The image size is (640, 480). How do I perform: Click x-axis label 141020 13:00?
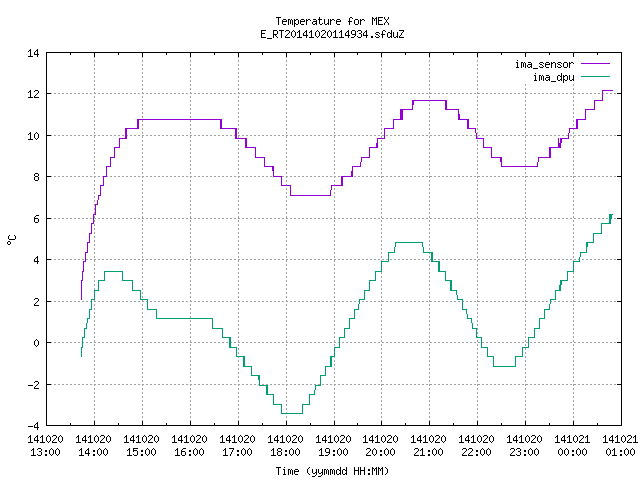[46, 446]
